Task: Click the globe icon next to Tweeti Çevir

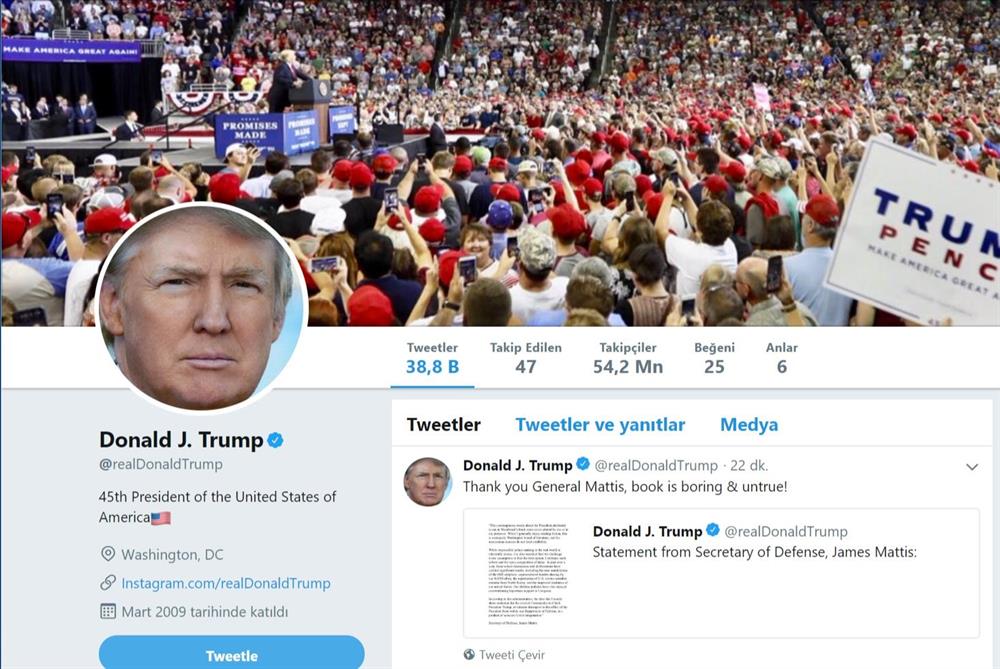Action: pos(469,654)
